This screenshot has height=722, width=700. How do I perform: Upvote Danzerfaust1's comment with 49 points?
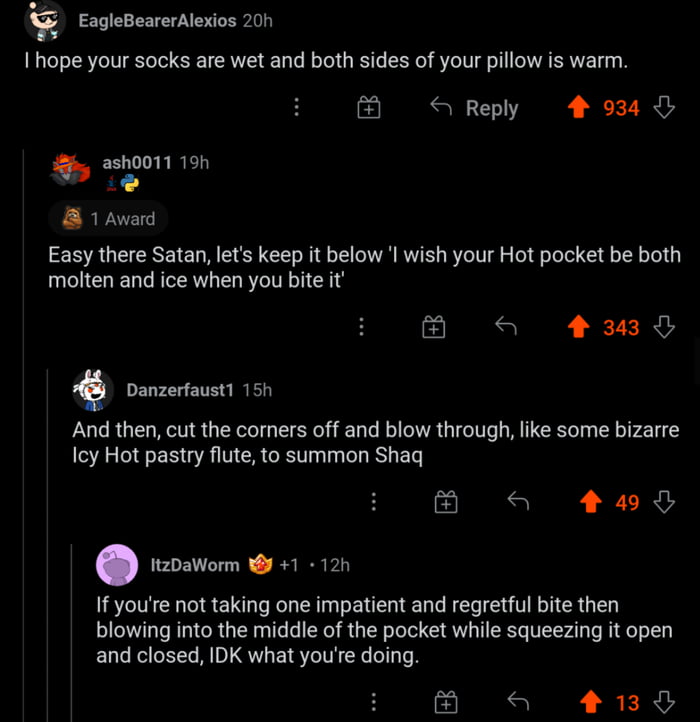pyautogui.click(x=591, y=502)
